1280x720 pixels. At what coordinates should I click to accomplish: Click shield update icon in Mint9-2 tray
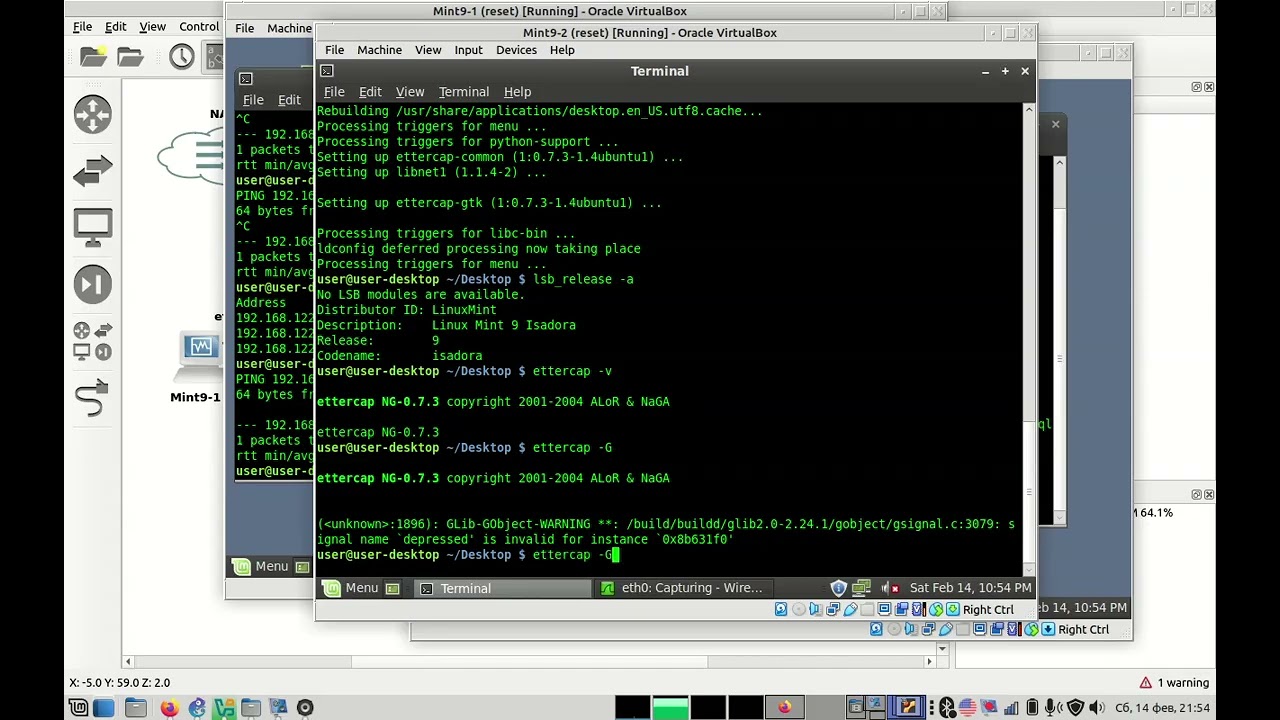coord(839,588)
